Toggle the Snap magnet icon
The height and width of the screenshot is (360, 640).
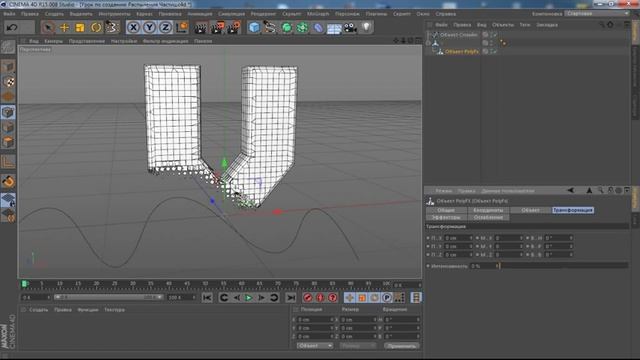click(8, 181)
